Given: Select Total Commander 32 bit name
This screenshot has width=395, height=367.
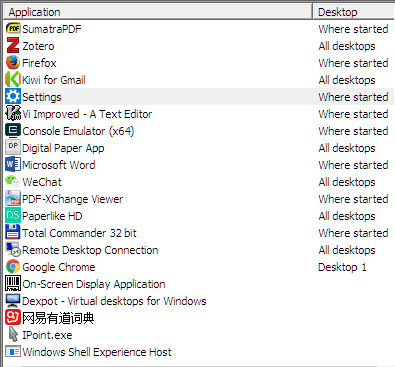Looking at the screenshot, I should (x=79, y=233).
